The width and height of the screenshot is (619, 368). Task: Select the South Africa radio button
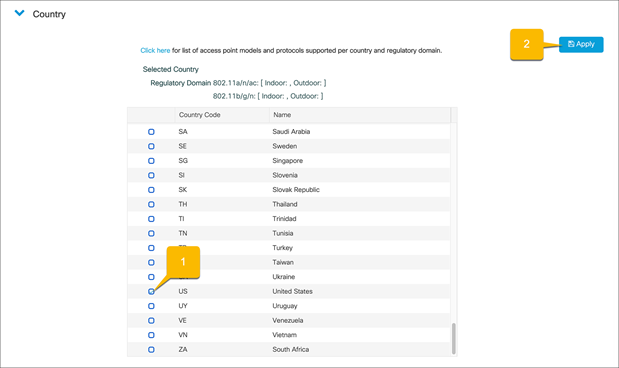pyautogui.click(x=151, y=350)
